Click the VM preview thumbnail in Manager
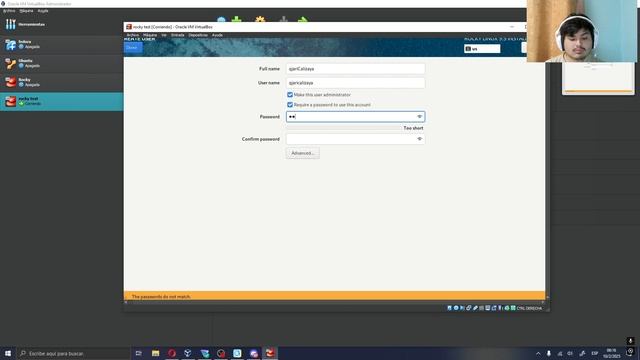This screenshot has height=360, width=640. point(598,78)
